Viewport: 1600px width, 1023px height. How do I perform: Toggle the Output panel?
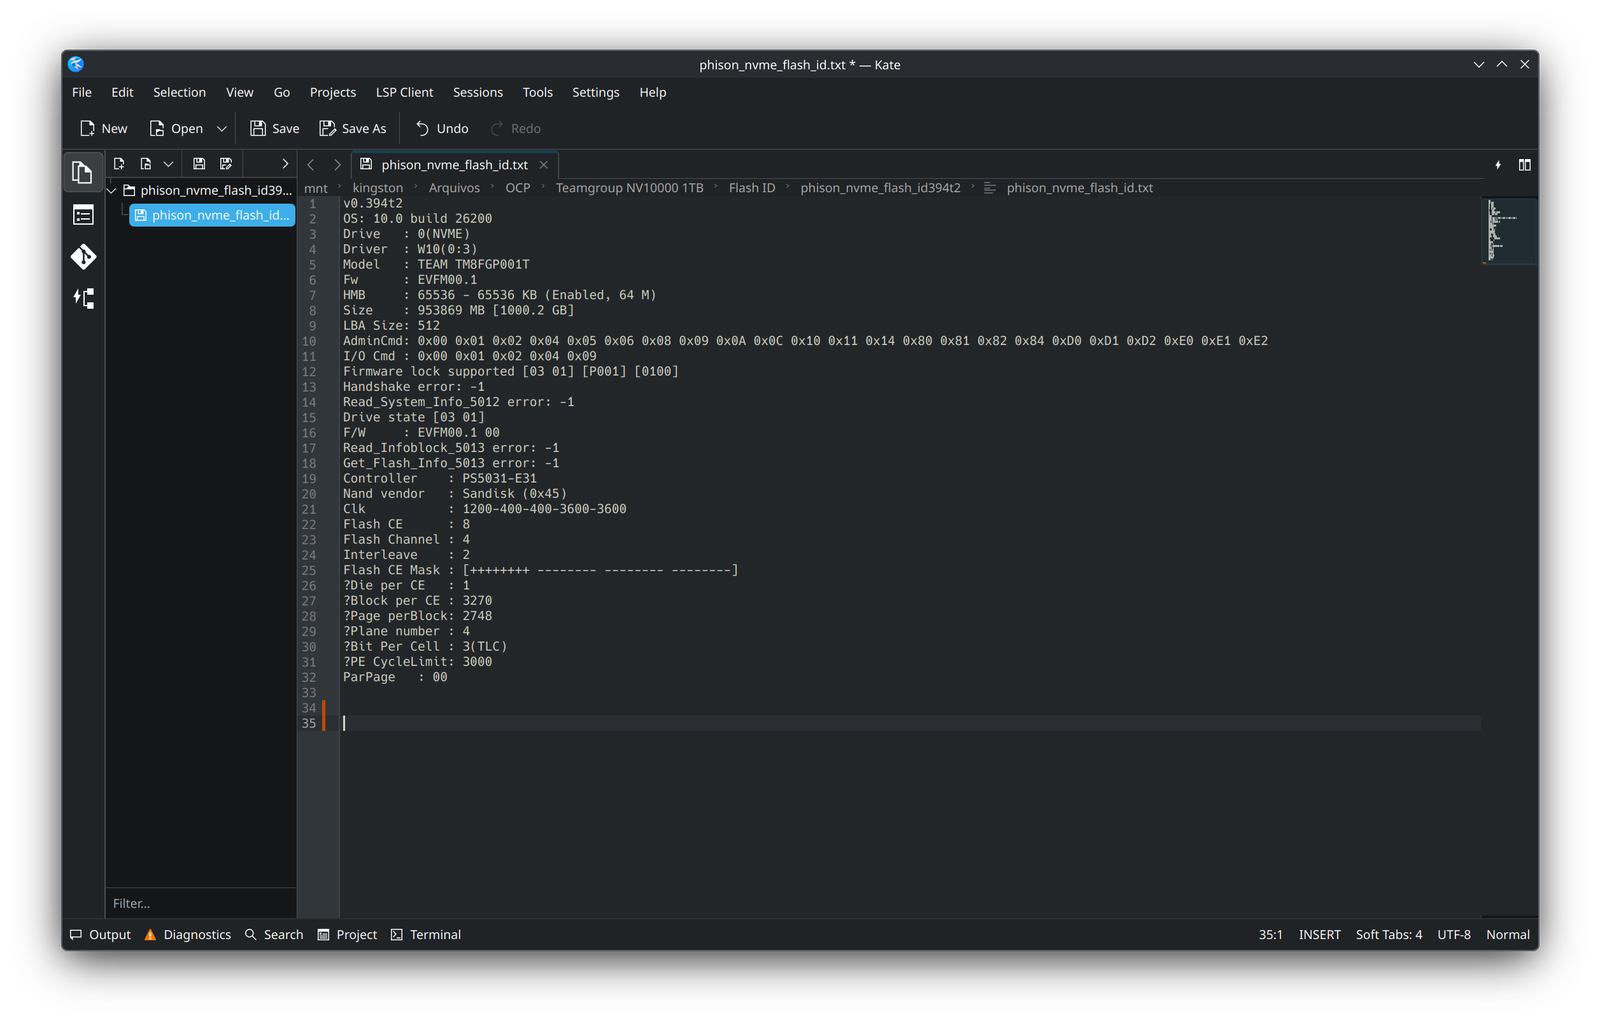click(x=100, y=935)
